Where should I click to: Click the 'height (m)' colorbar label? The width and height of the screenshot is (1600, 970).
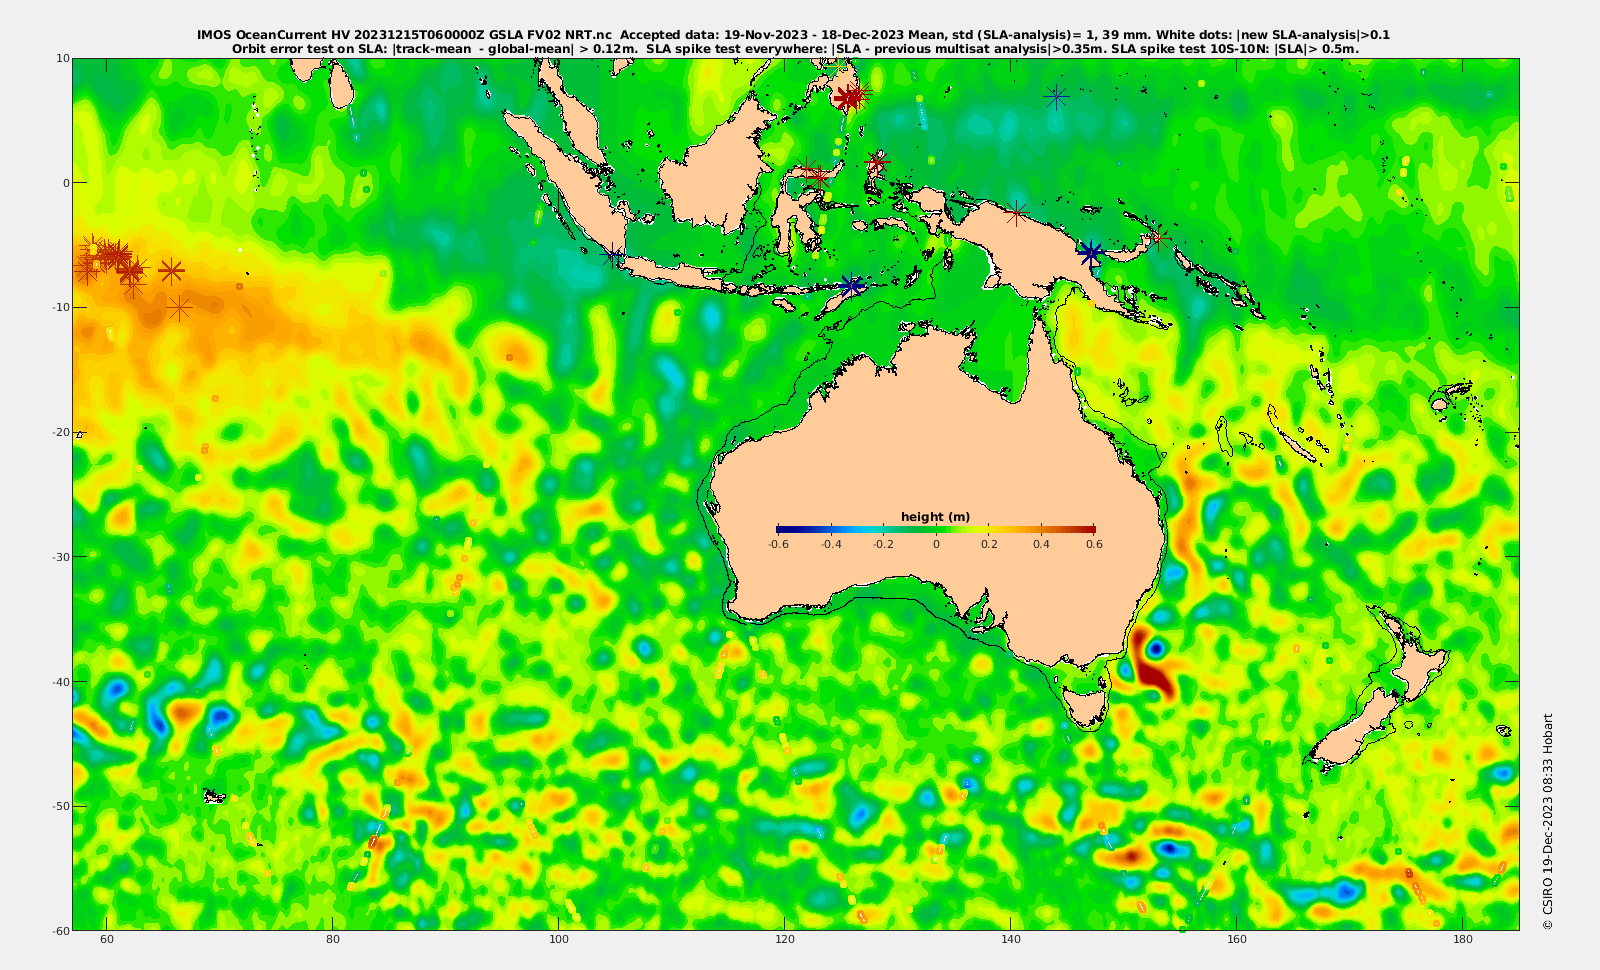(936, 517)
